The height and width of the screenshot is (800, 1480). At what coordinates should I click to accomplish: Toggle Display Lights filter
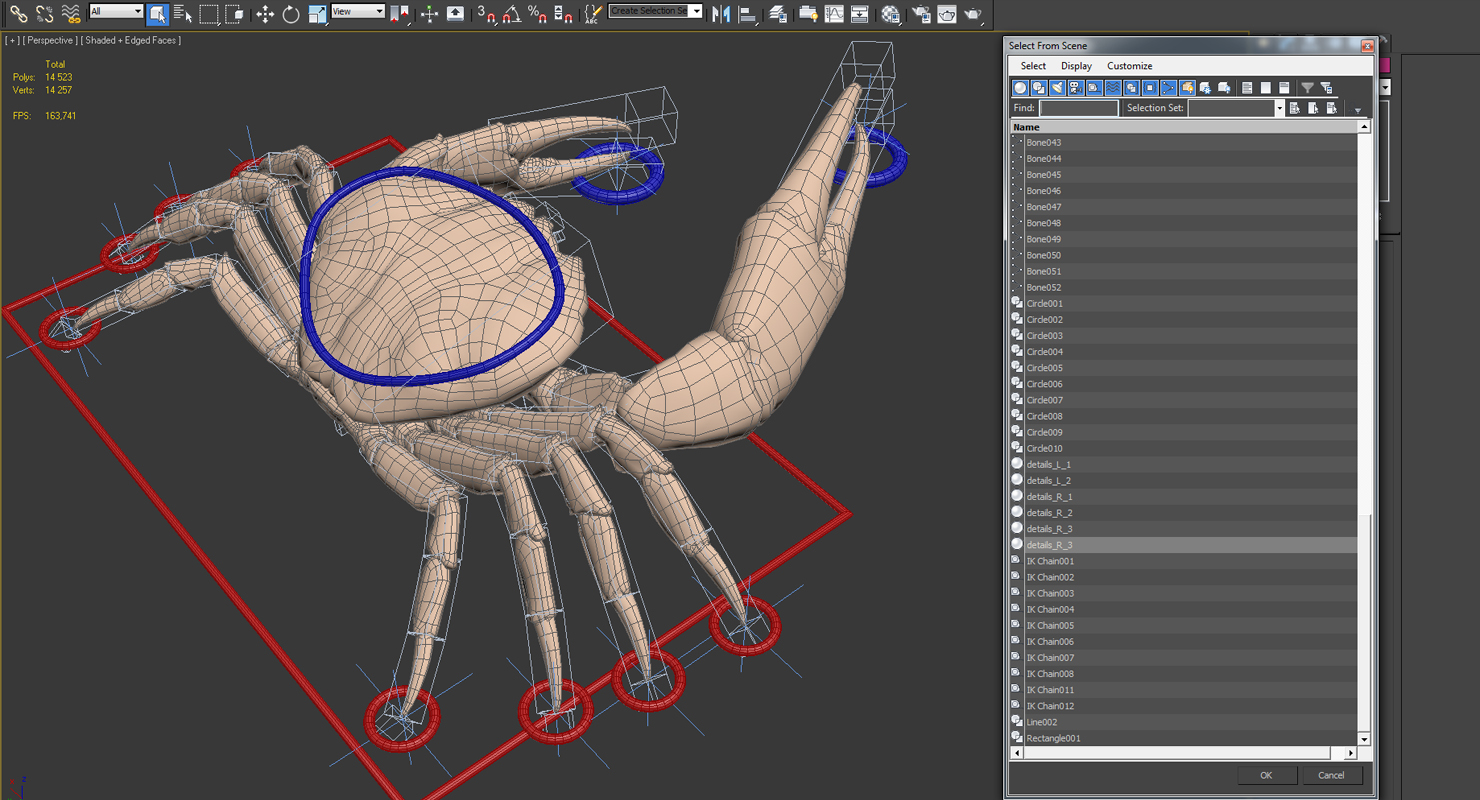[x=1057, y=88]
